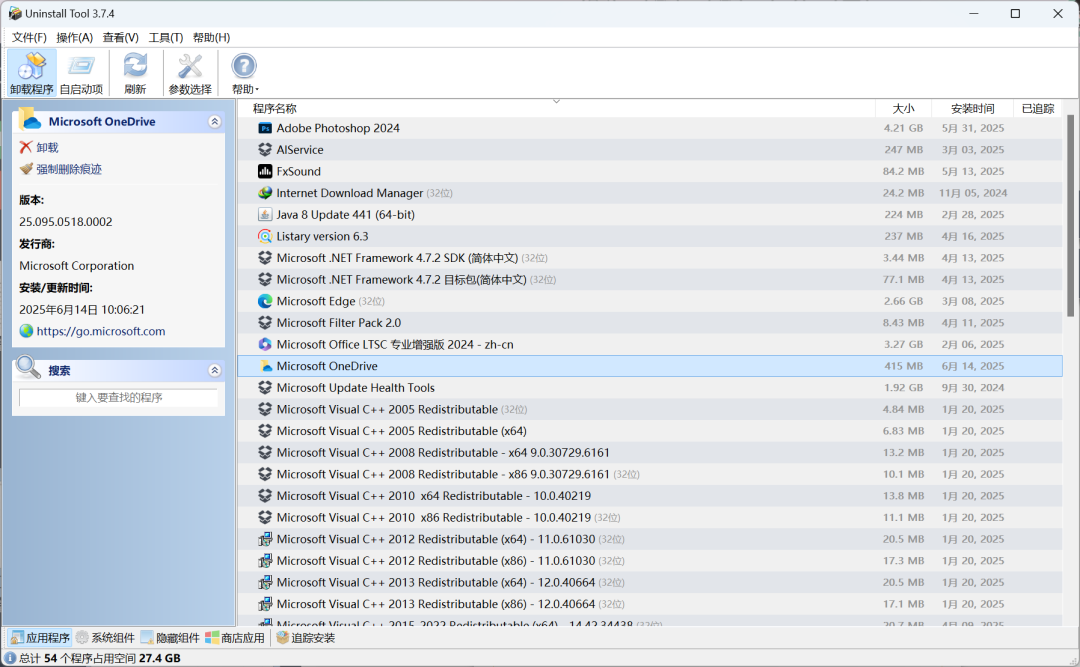Select the Listary version 6.3 name

pyautogui.click(x=322, y=236)
